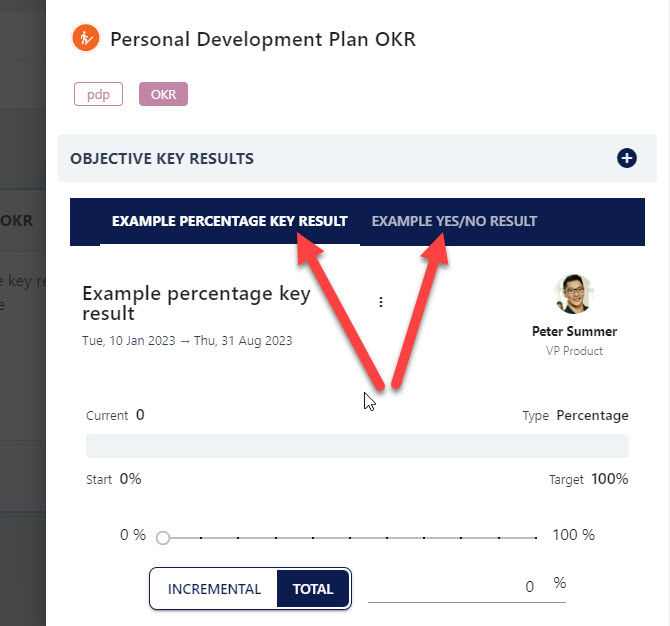Image resolution: width=670 pixels, height=626 pixels.
Task: Switch to Example Yes/No Result tab
Action: click(454, 221)
